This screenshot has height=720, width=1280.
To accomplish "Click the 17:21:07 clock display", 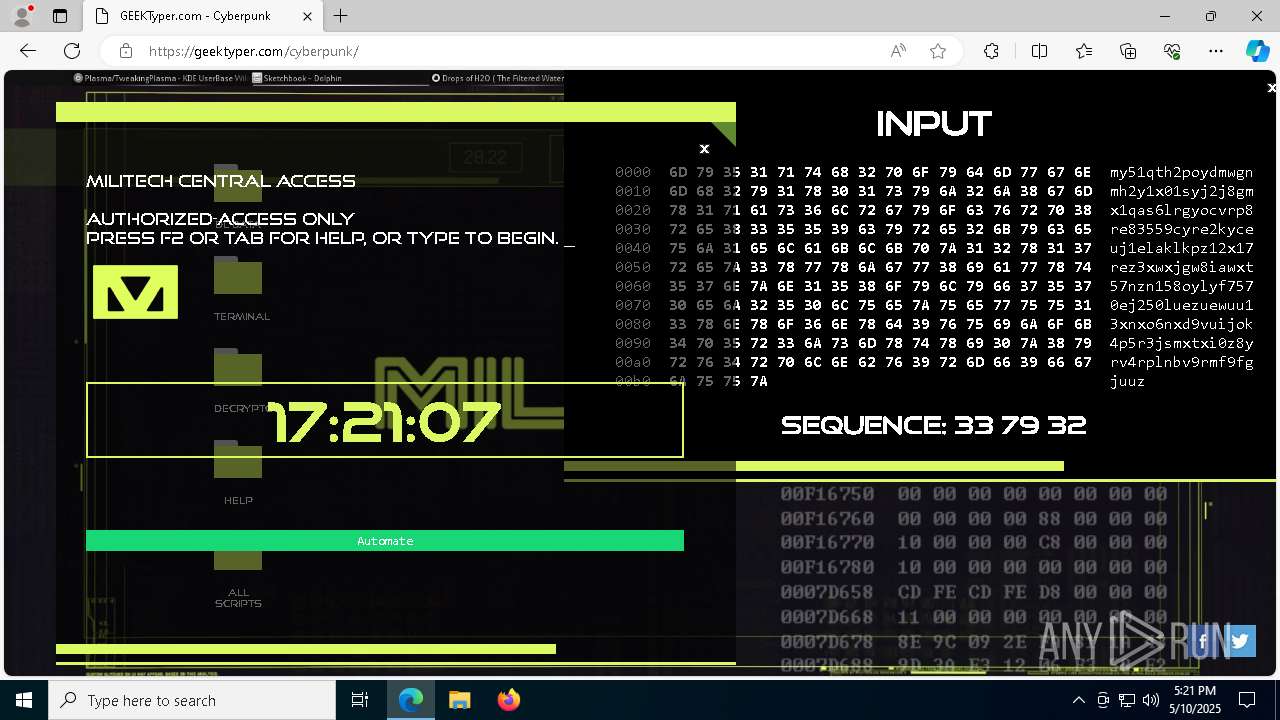I will point(385,421).
